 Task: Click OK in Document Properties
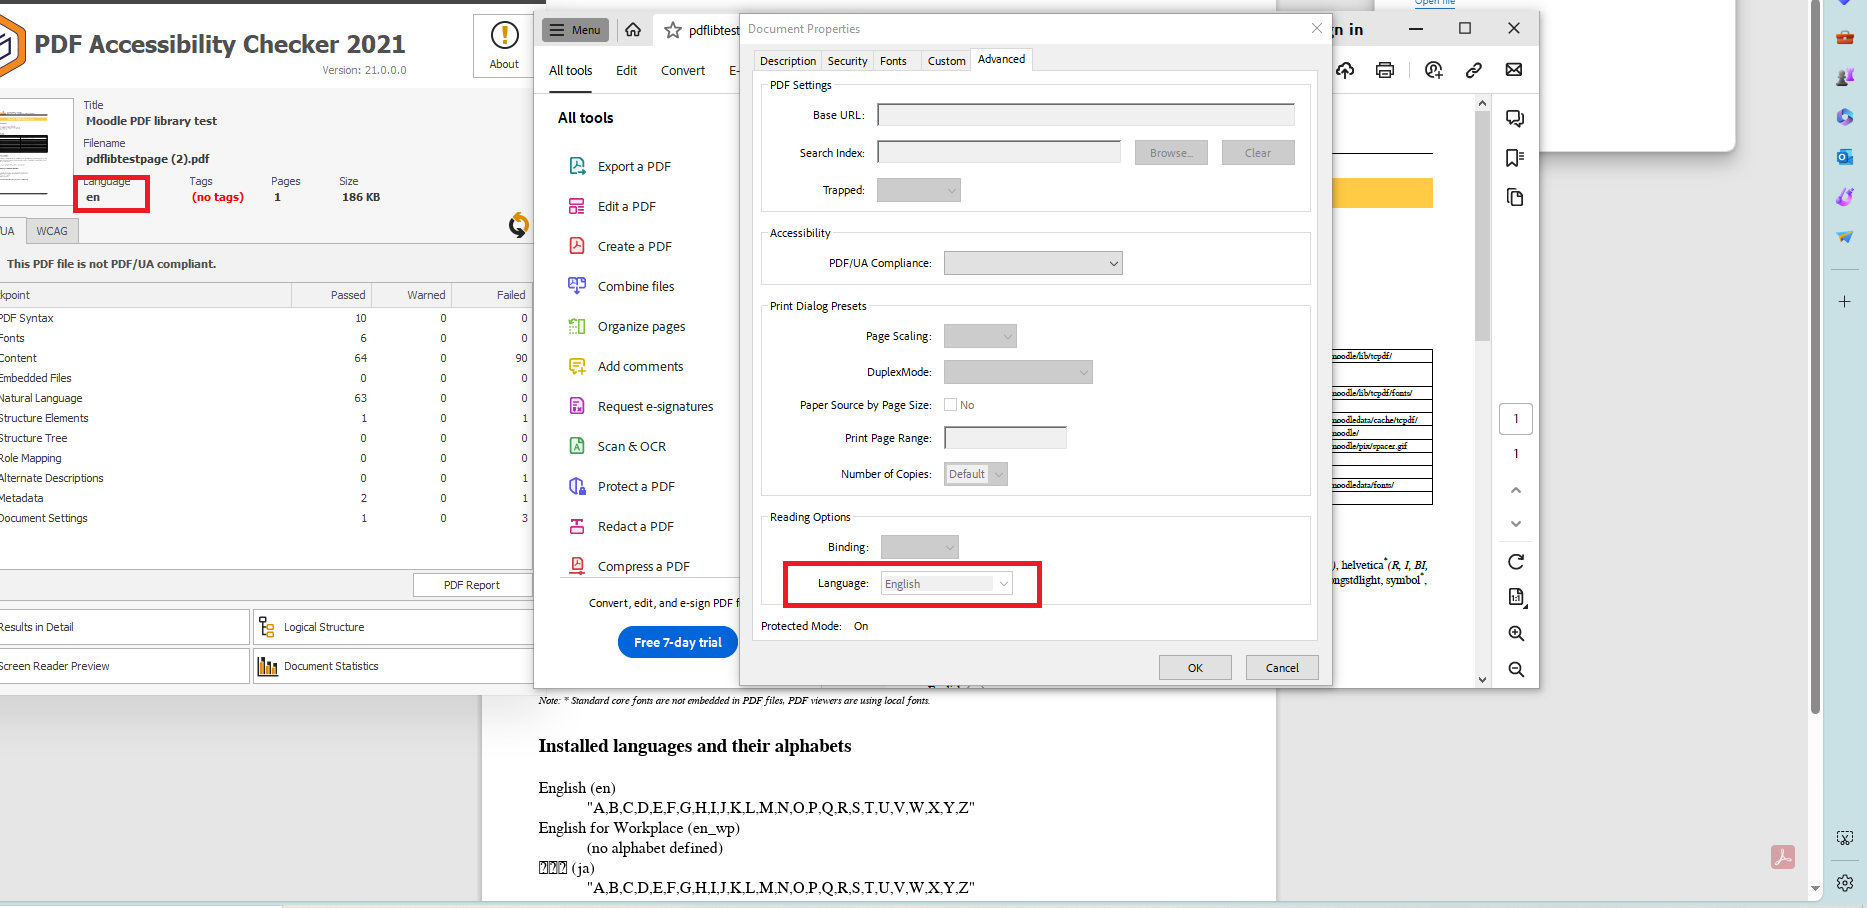(1195, 668)
